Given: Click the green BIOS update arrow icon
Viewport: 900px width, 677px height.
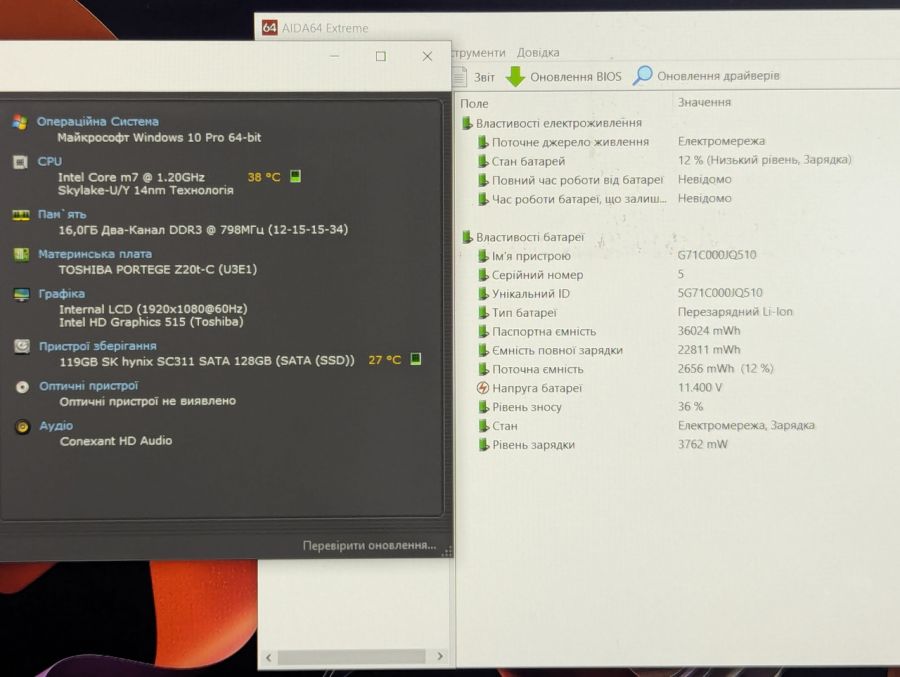Looking at the screenshot, I should pyautogui.click(x=515, y=76).
